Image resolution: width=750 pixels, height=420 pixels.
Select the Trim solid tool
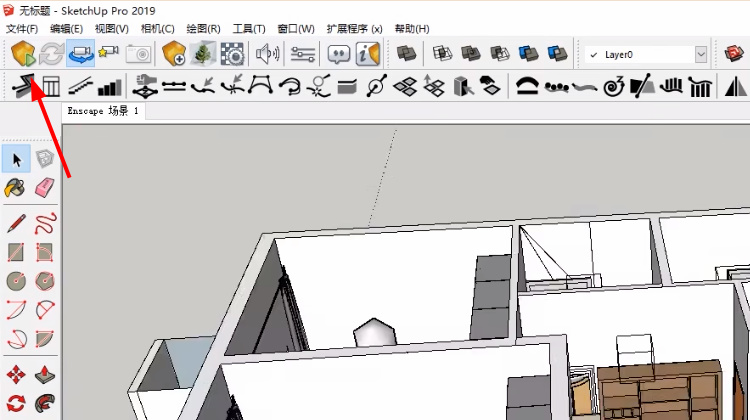[529, 54]
